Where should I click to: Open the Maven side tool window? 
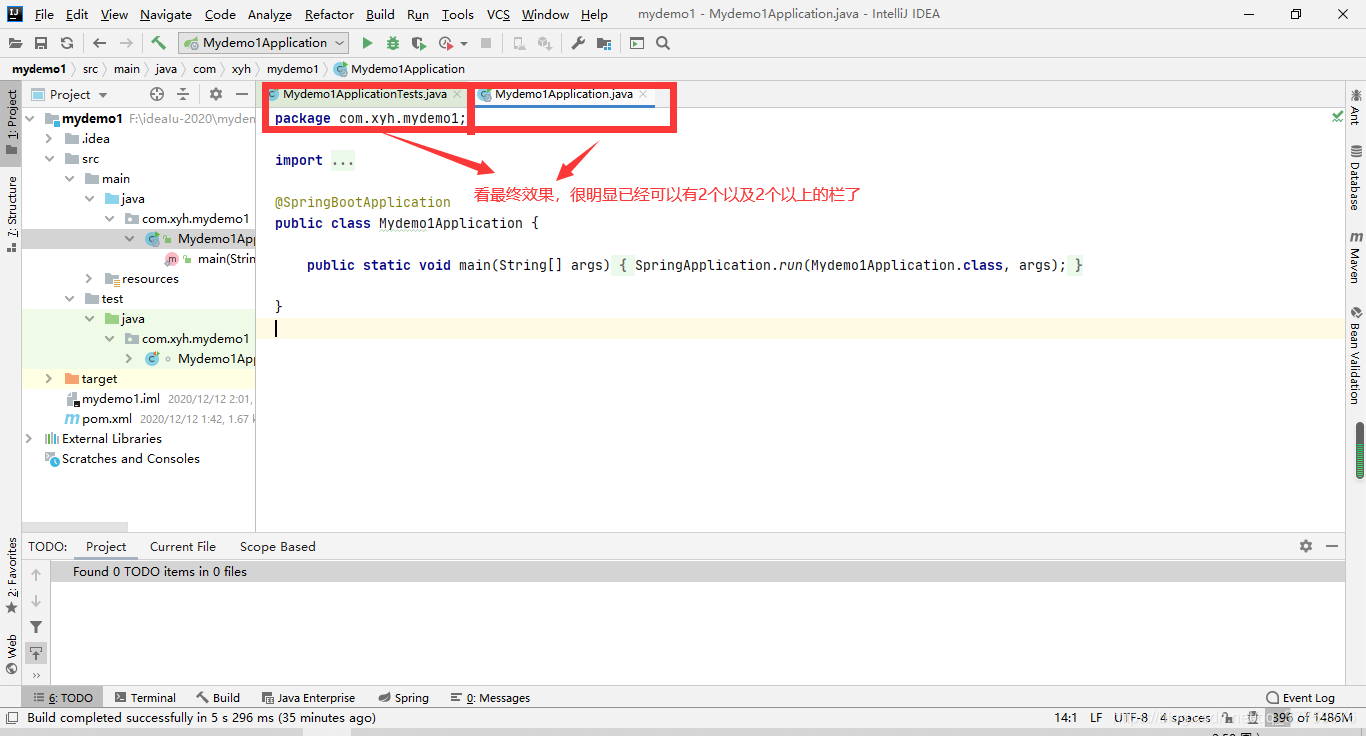1356,256
